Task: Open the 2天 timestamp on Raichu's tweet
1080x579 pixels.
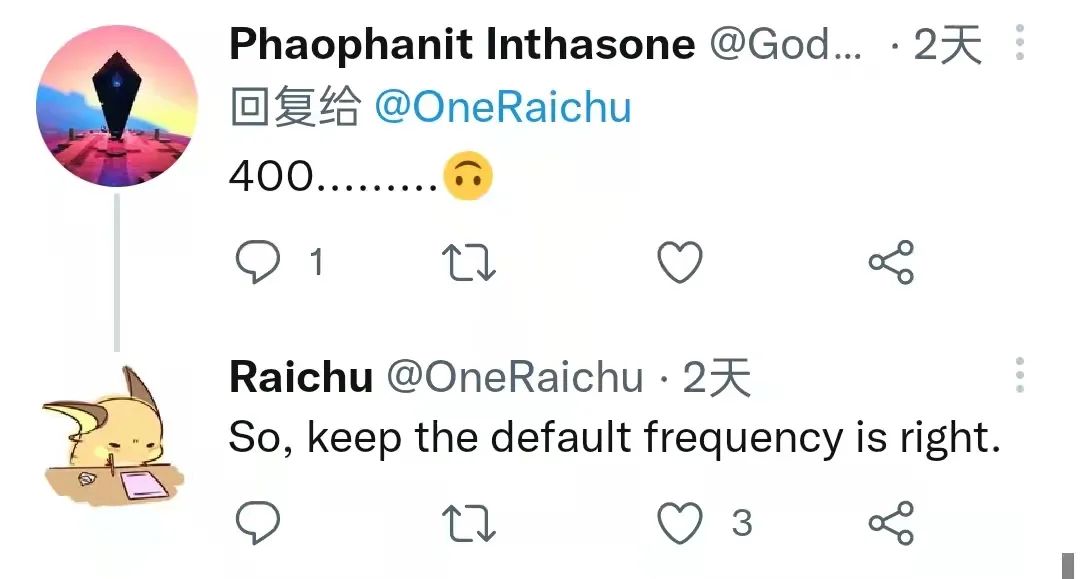Action: point(716,377)
